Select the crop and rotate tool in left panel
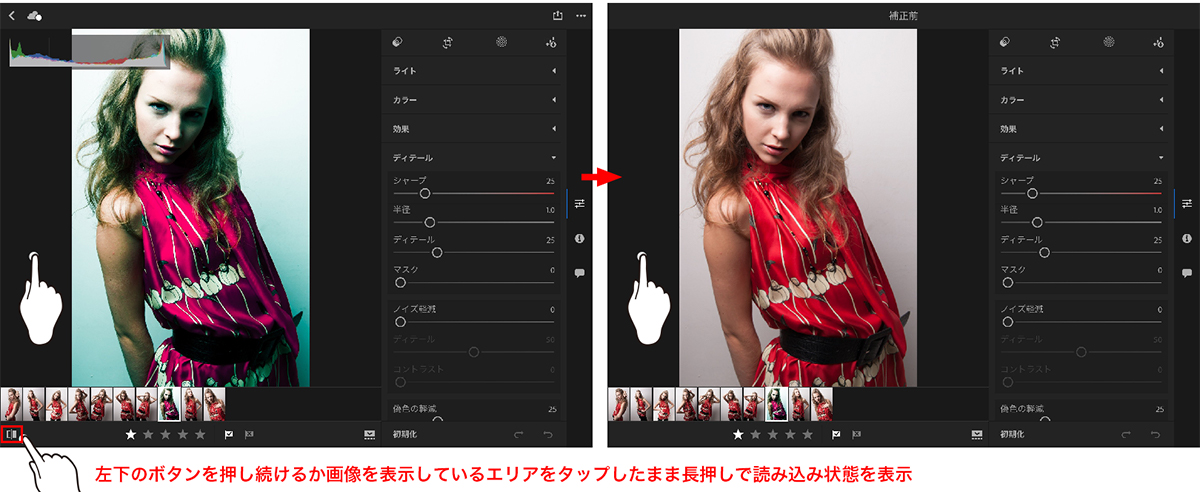 (449, 43)
